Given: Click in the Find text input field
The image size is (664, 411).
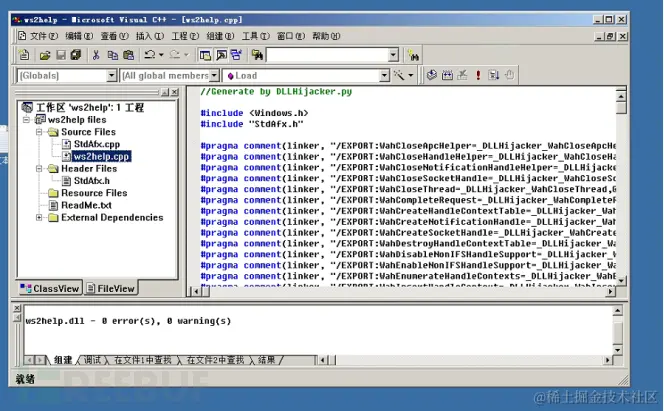Looking at the screenshot, I should click(x=327, y=55).
